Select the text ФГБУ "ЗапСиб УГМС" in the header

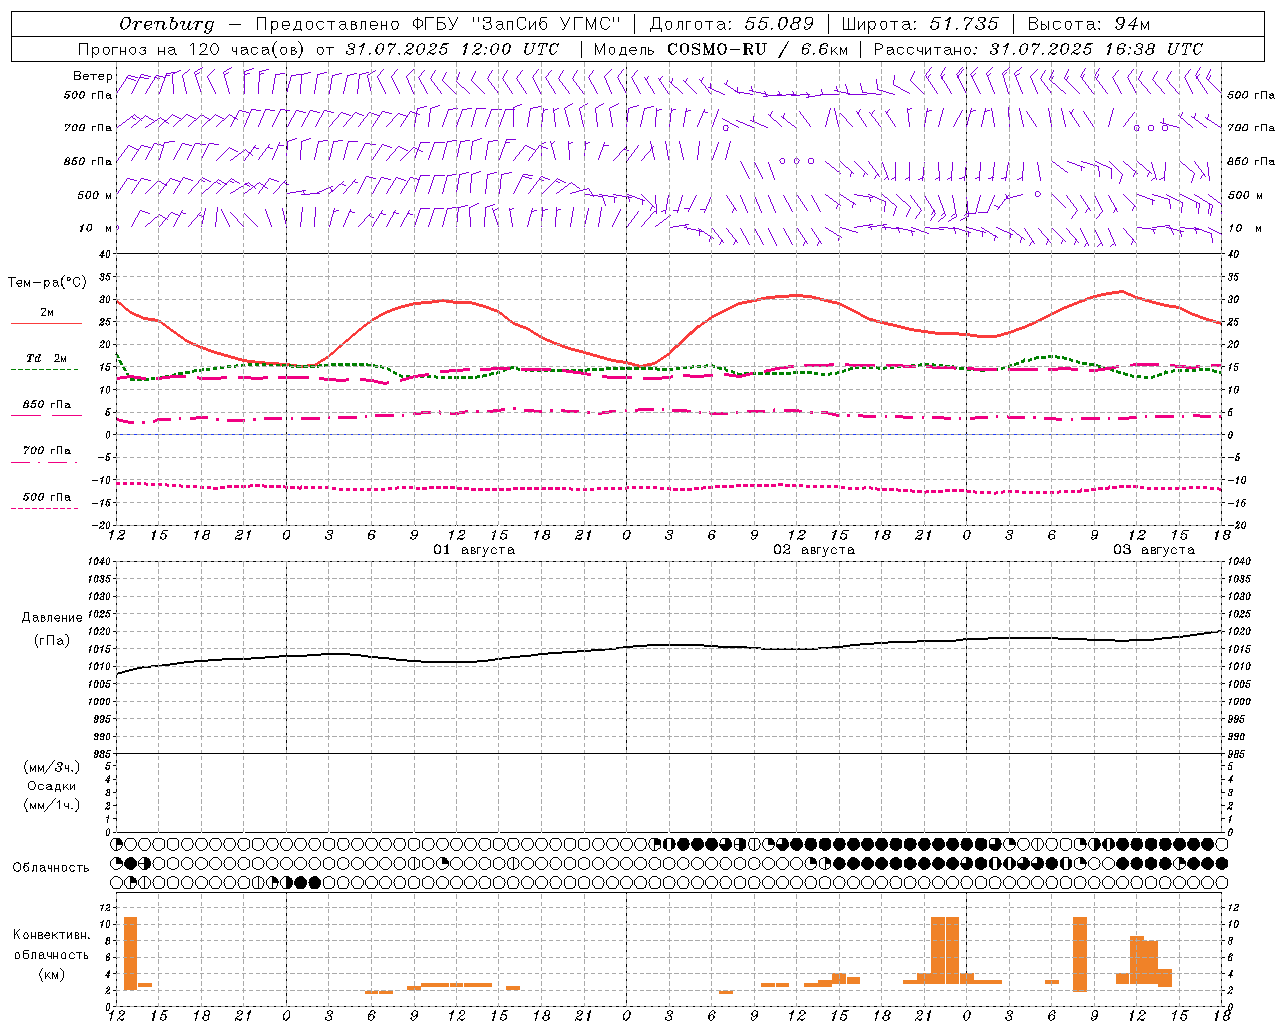click(x=516, y=23)
